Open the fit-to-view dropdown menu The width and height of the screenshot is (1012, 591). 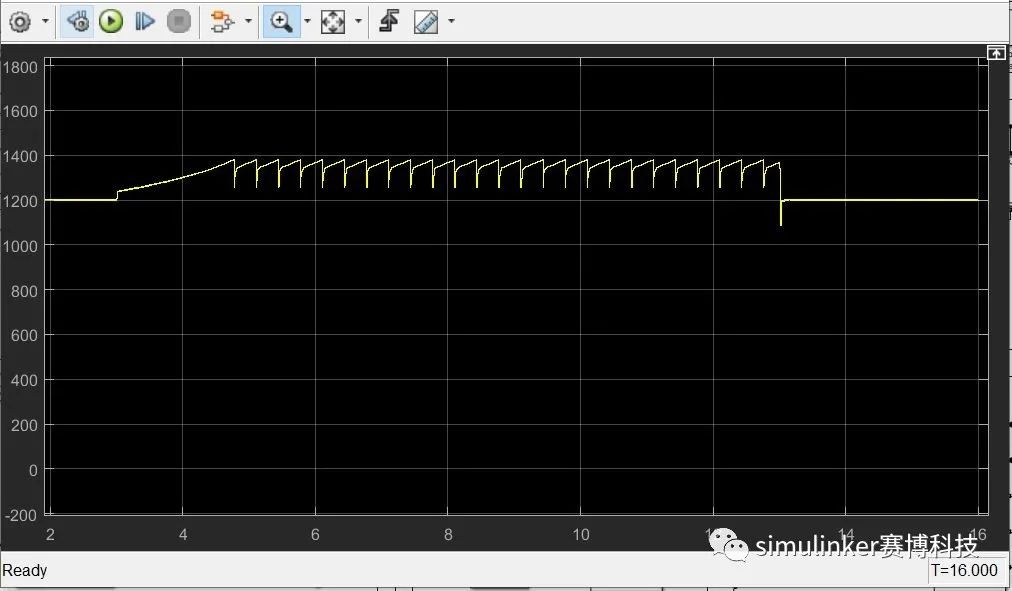[x=358, y=21]
